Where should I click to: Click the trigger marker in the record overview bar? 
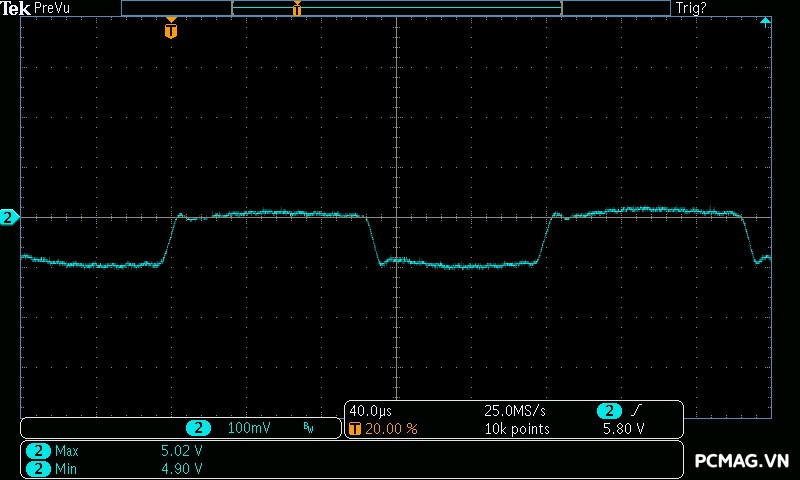(x=297, y=9)
